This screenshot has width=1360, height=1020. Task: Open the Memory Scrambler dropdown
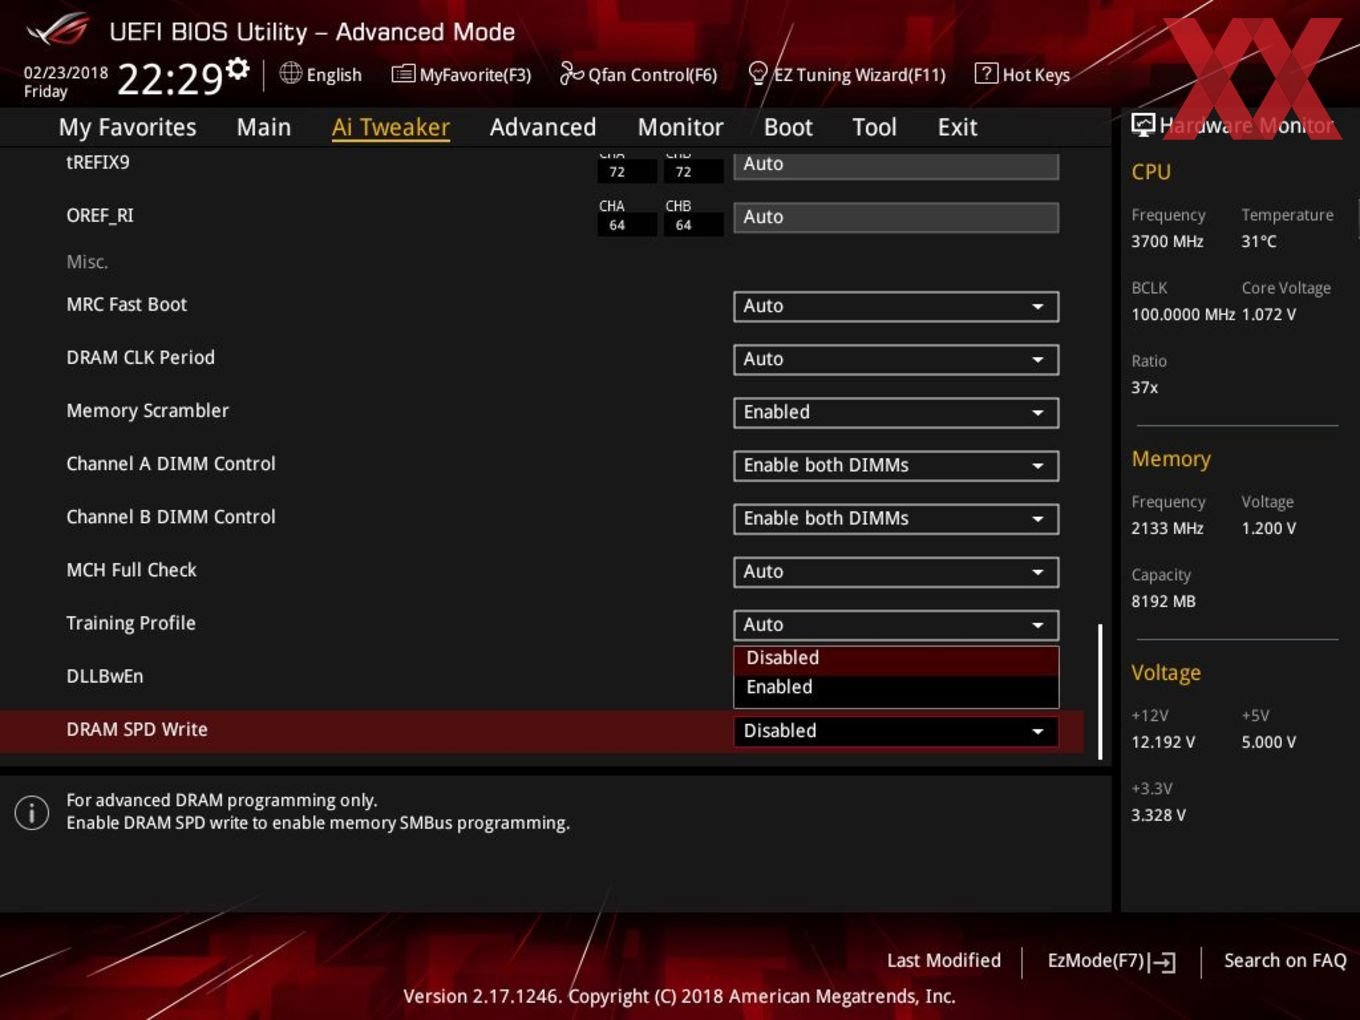coord(896,412)
